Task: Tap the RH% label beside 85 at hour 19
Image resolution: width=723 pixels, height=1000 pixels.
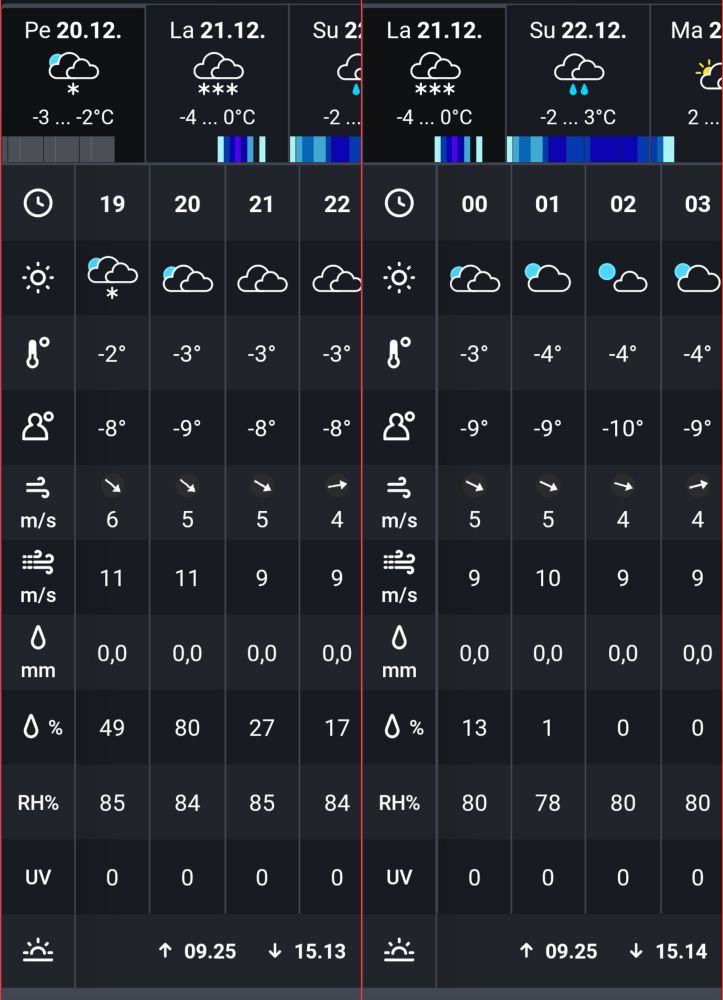Action: click(38, 802)
